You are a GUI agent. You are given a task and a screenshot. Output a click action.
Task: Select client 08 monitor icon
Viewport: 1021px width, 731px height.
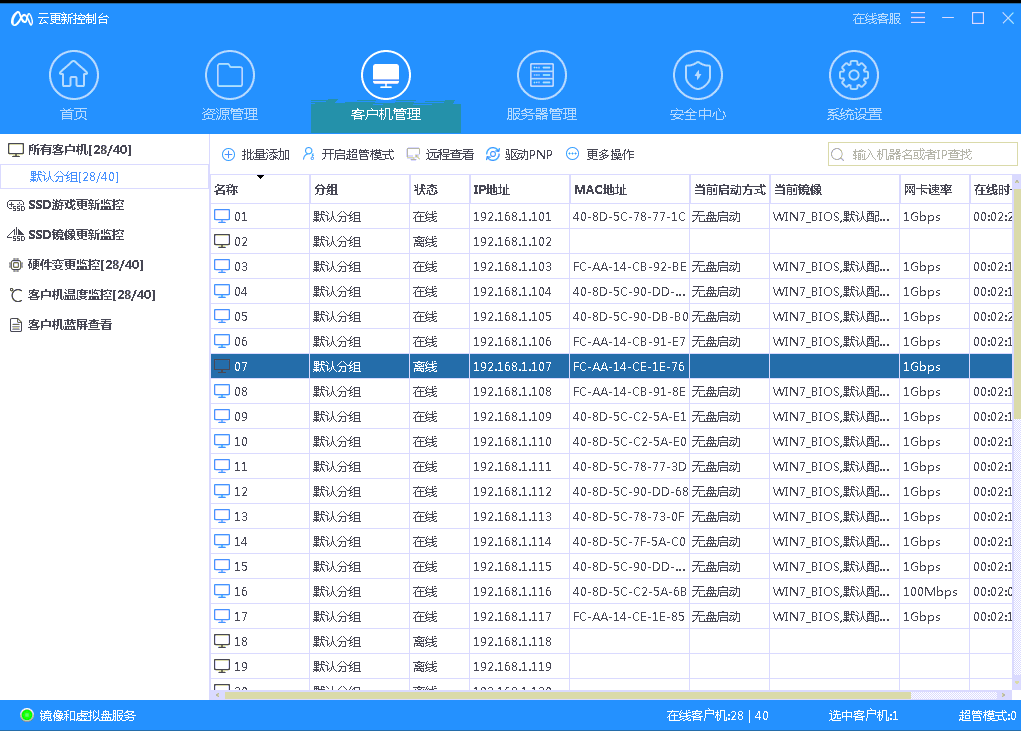(222, 391)
